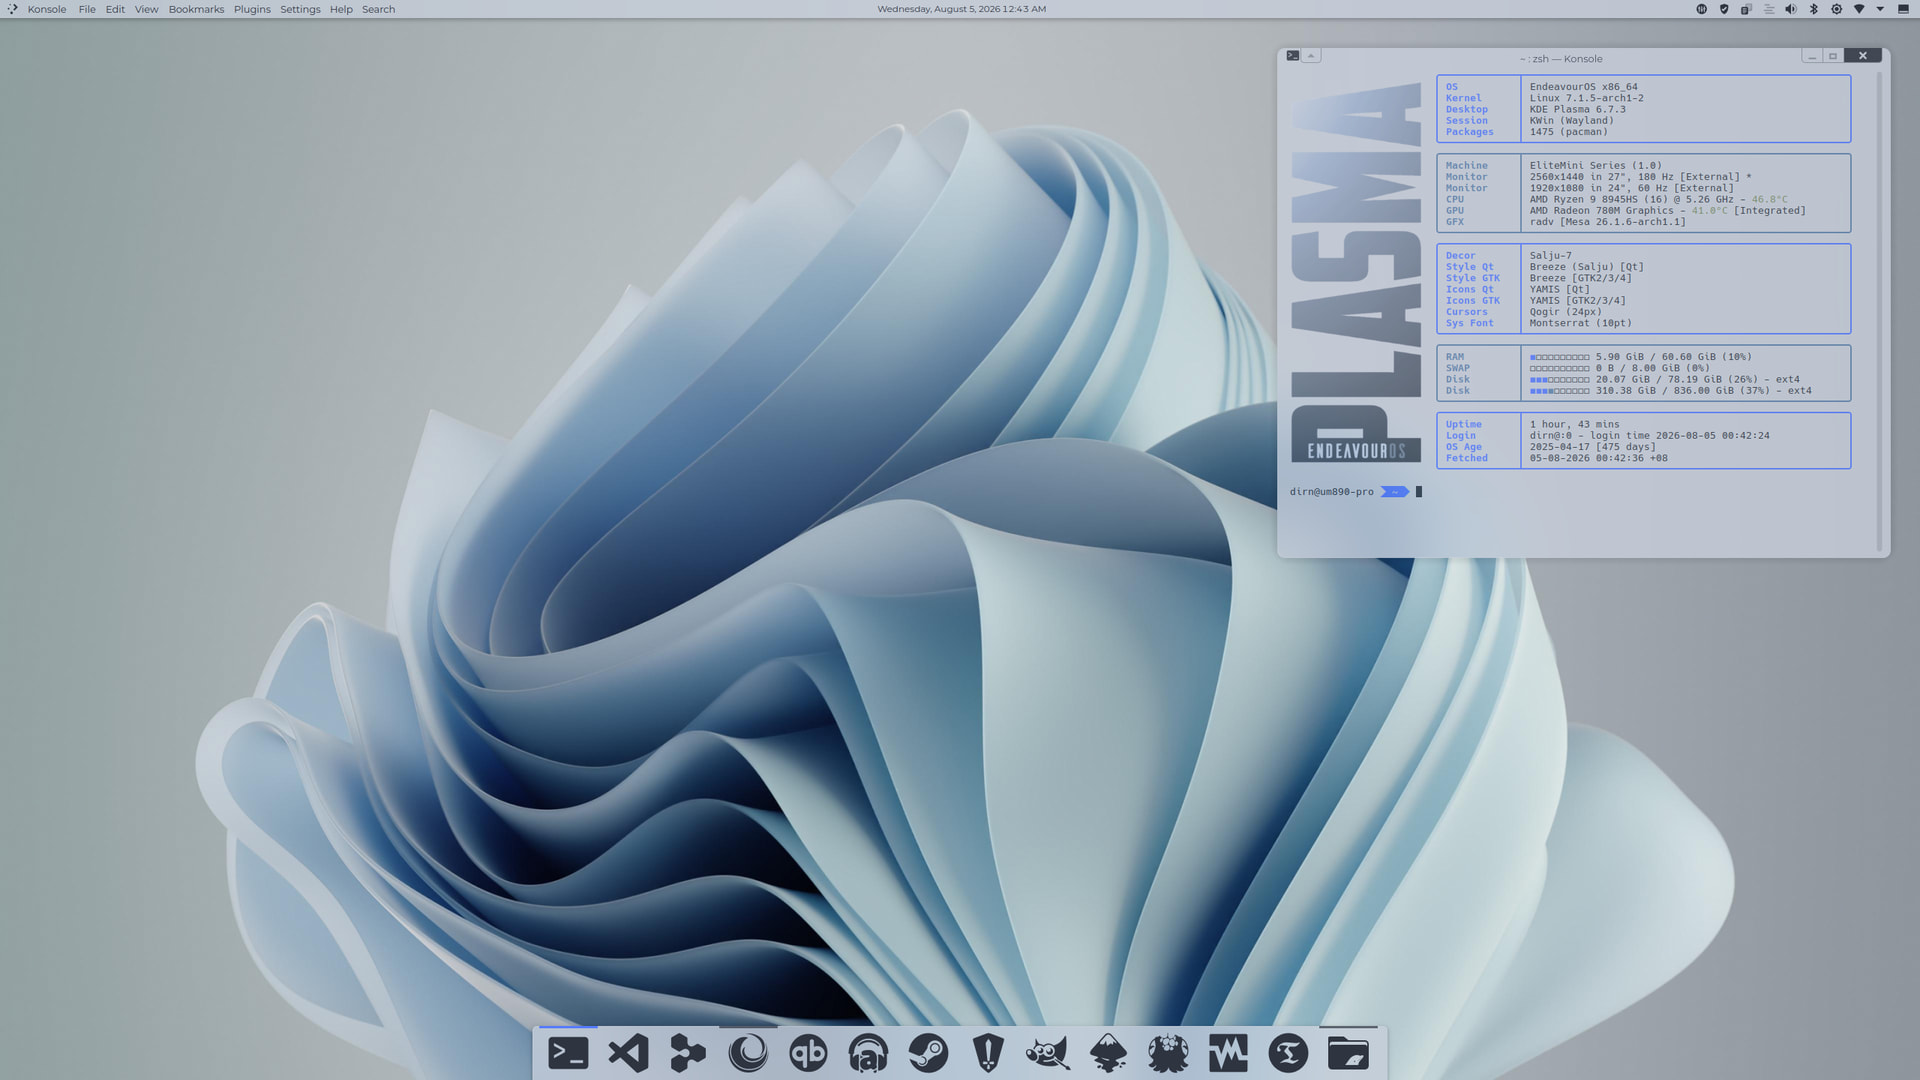The height and width of the screenshot is (1080, 1920).
Task: Open the Konsole window icon menu in title bar
Action: 1293,56
